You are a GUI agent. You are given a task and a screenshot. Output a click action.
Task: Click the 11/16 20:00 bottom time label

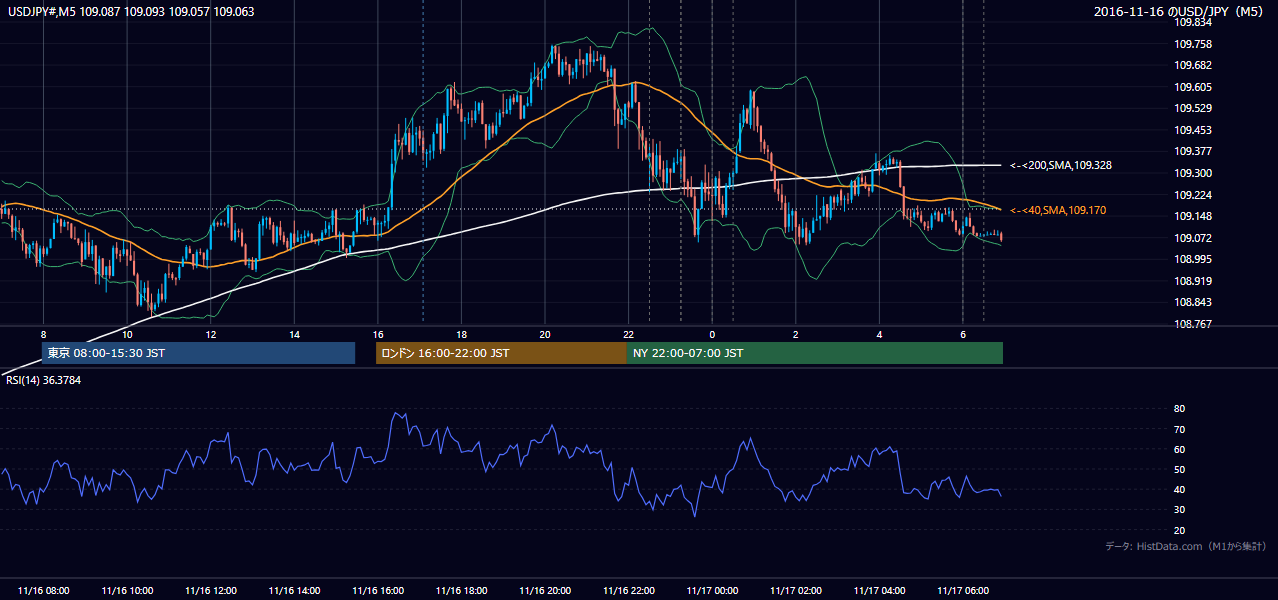pos(545,591)
